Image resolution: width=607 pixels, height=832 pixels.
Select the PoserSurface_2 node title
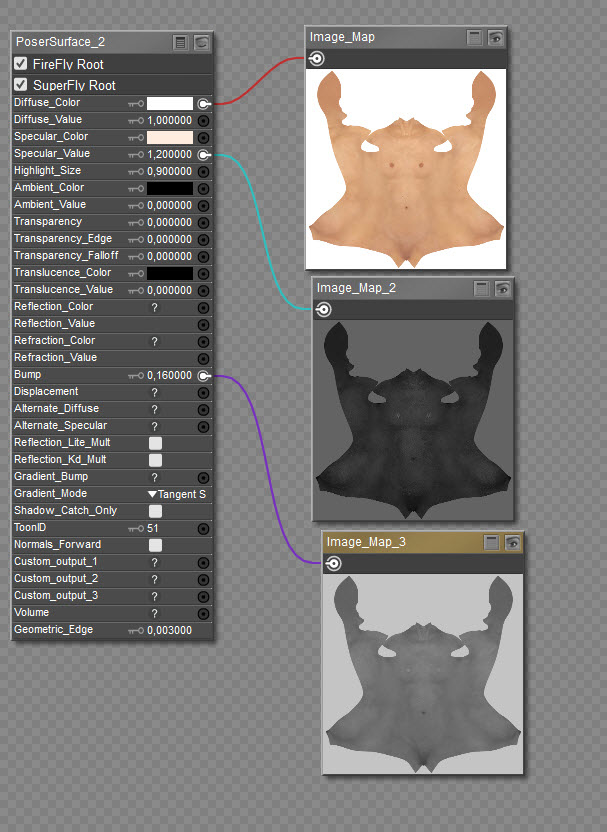pyautogui.click(x=60, y=42)
